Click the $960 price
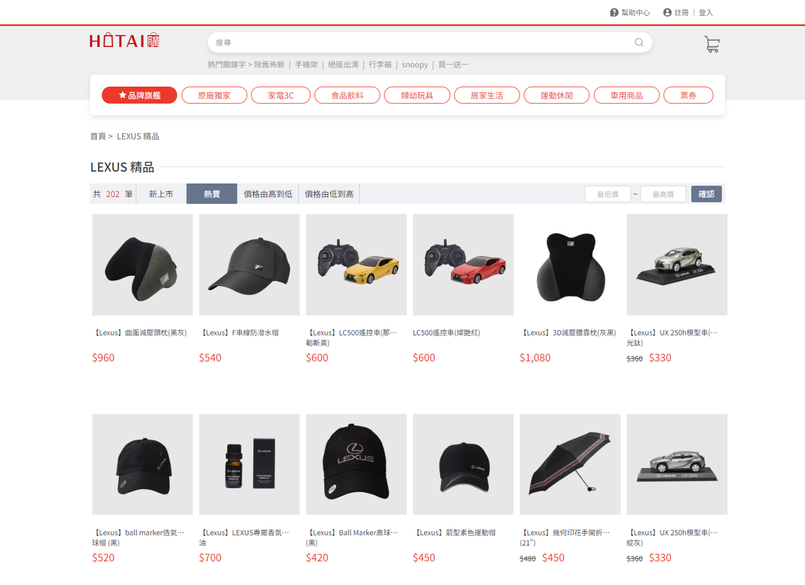805x585 pixels. coord(103,358)
